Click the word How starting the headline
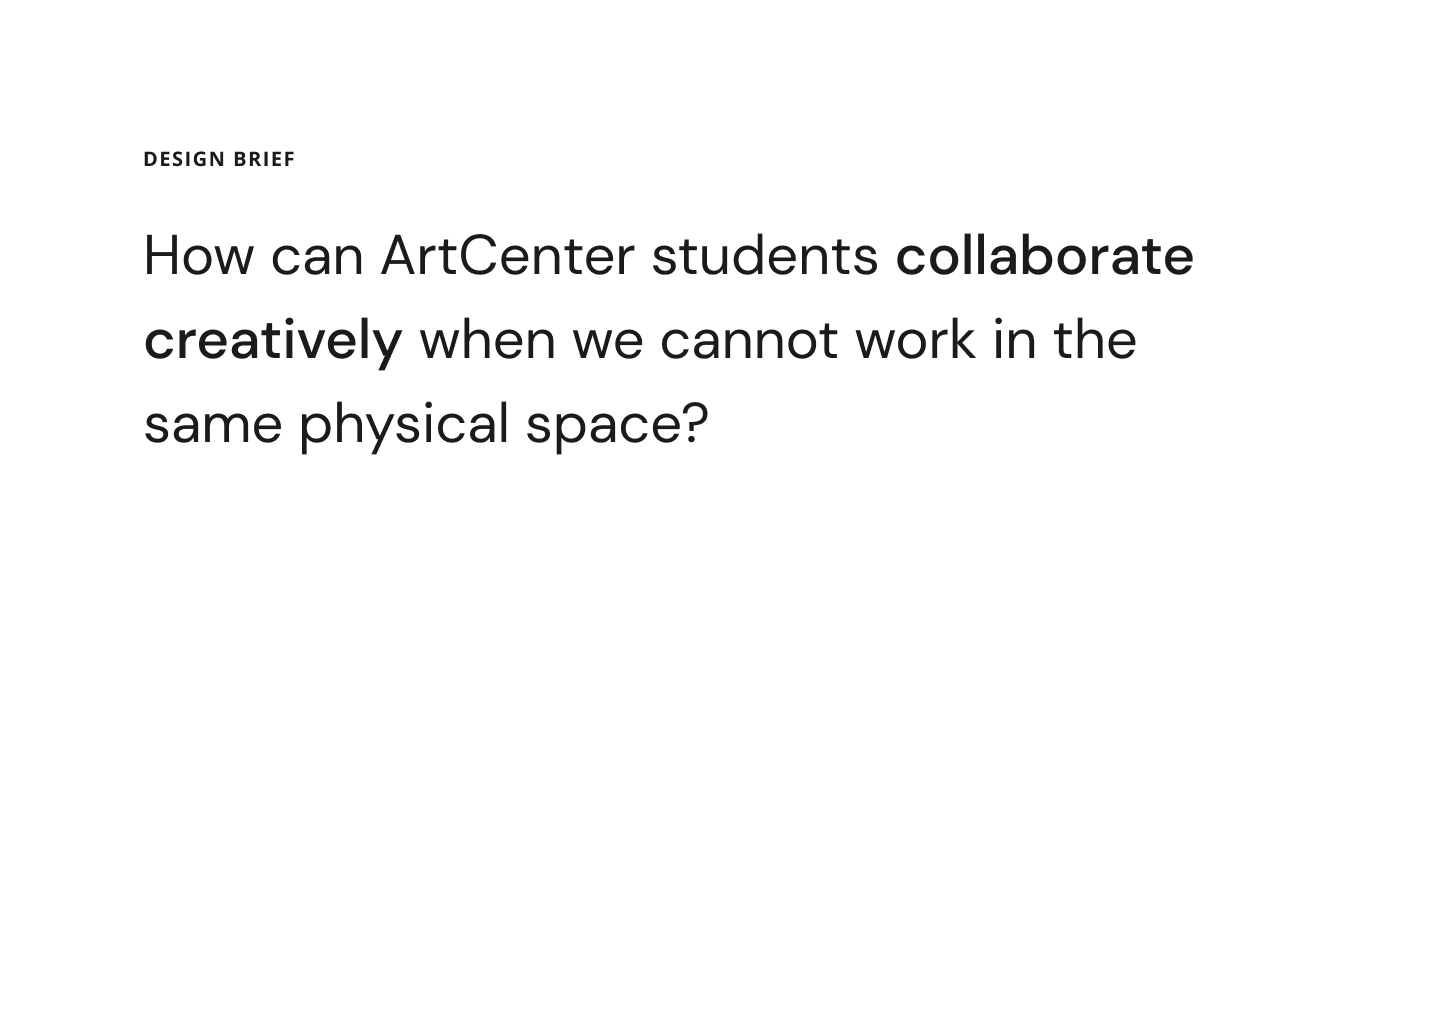 point(199,256)
